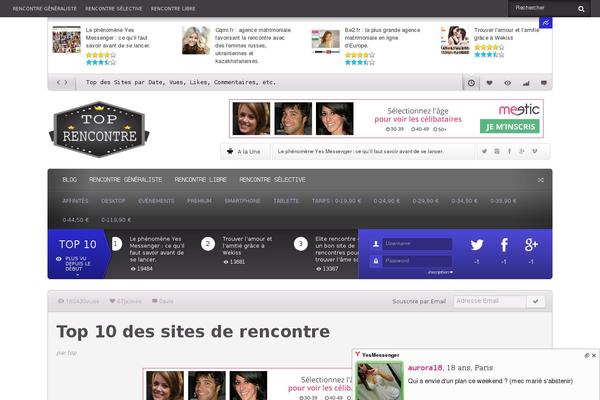Click the Smartphone tag link
This screenshot has height=400, width=600.
click(243, 201)
